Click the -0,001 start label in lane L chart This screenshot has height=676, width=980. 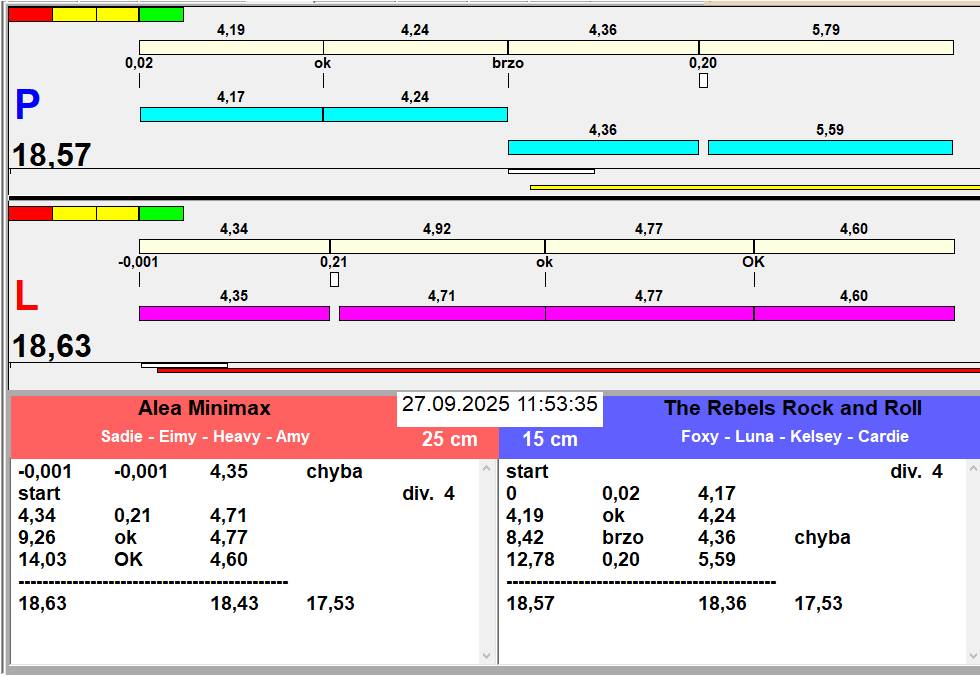138,262
